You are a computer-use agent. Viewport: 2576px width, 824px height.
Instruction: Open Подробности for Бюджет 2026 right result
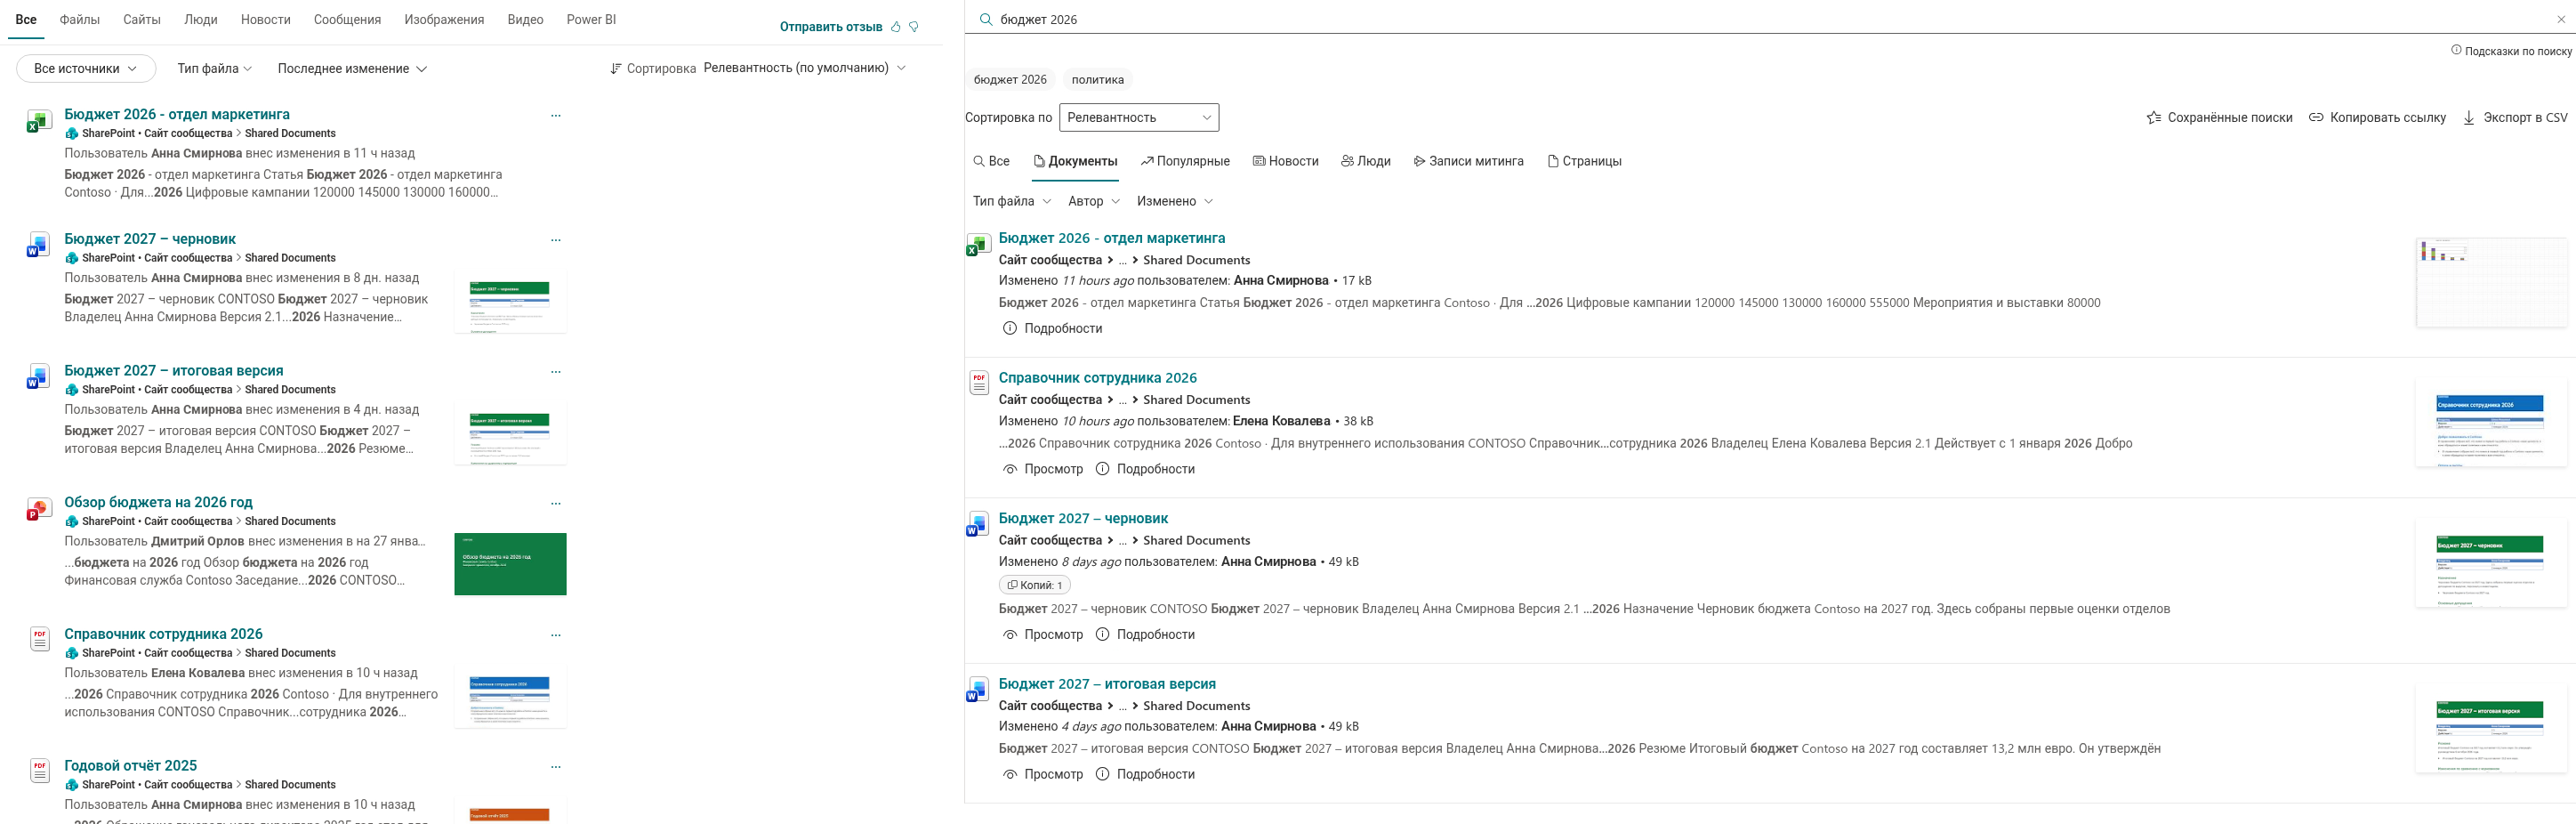click(x=1052, y=328)
